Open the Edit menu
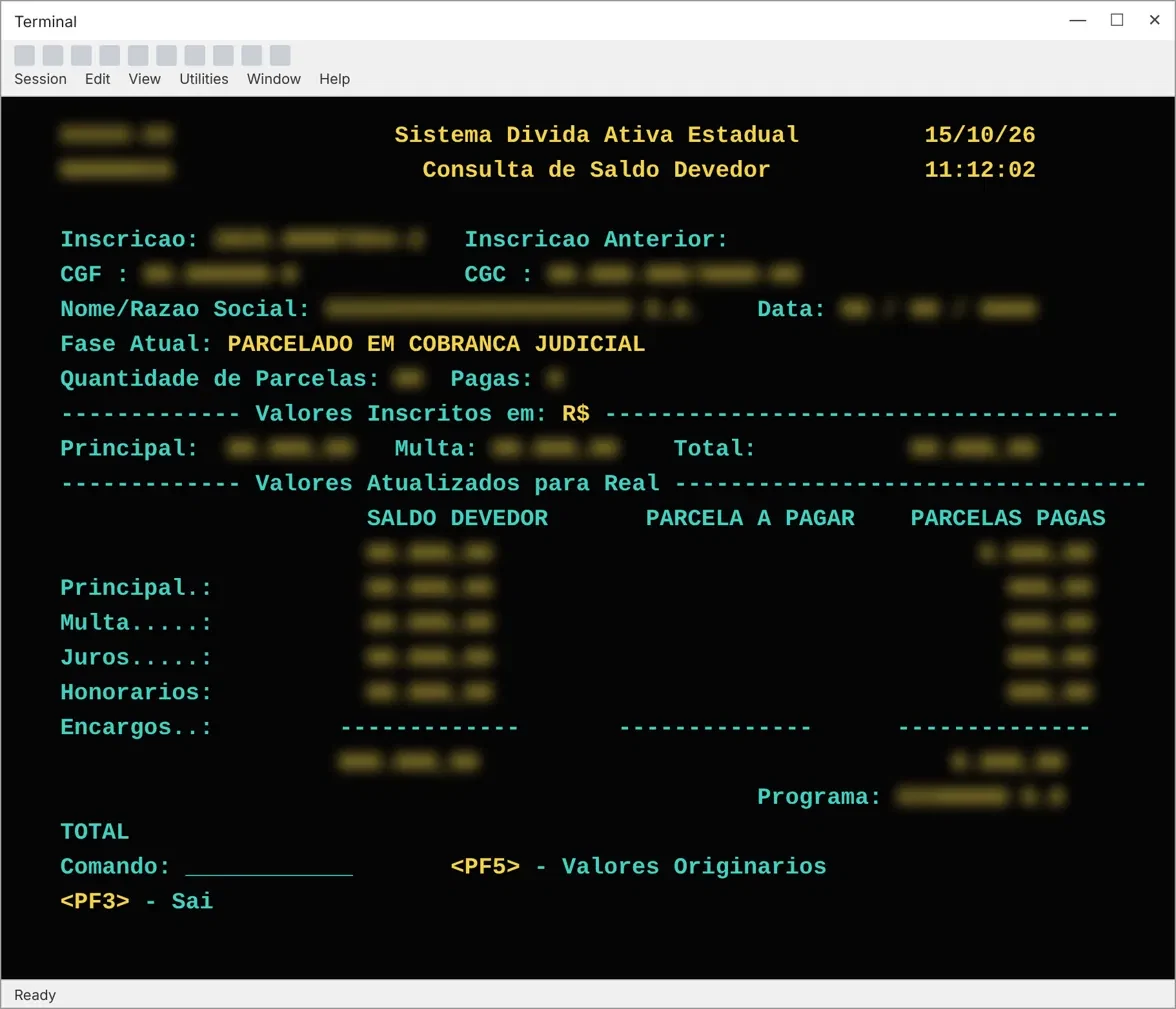Screen dimensions: 1176x1009 pyautogui.click(x=98, y=79)
